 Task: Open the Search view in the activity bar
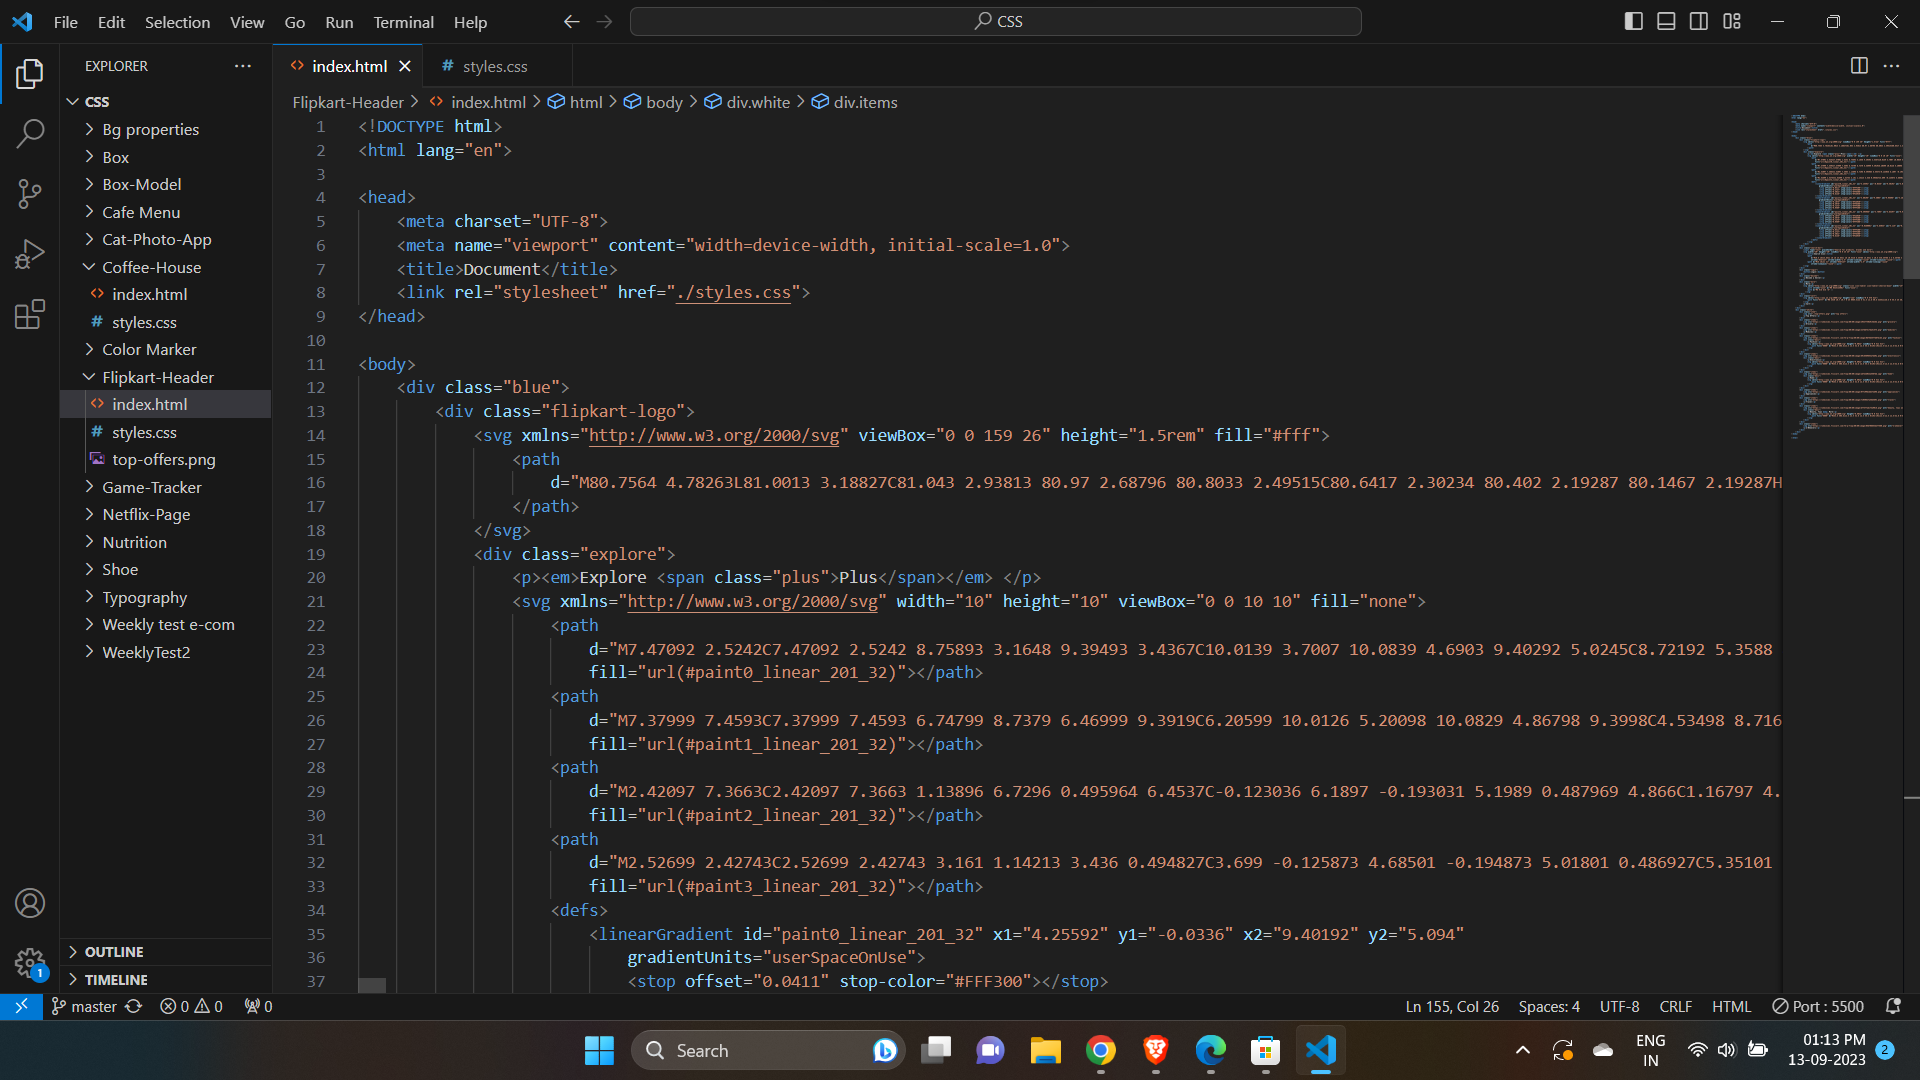pyautogui.click(x=30, y=133)
